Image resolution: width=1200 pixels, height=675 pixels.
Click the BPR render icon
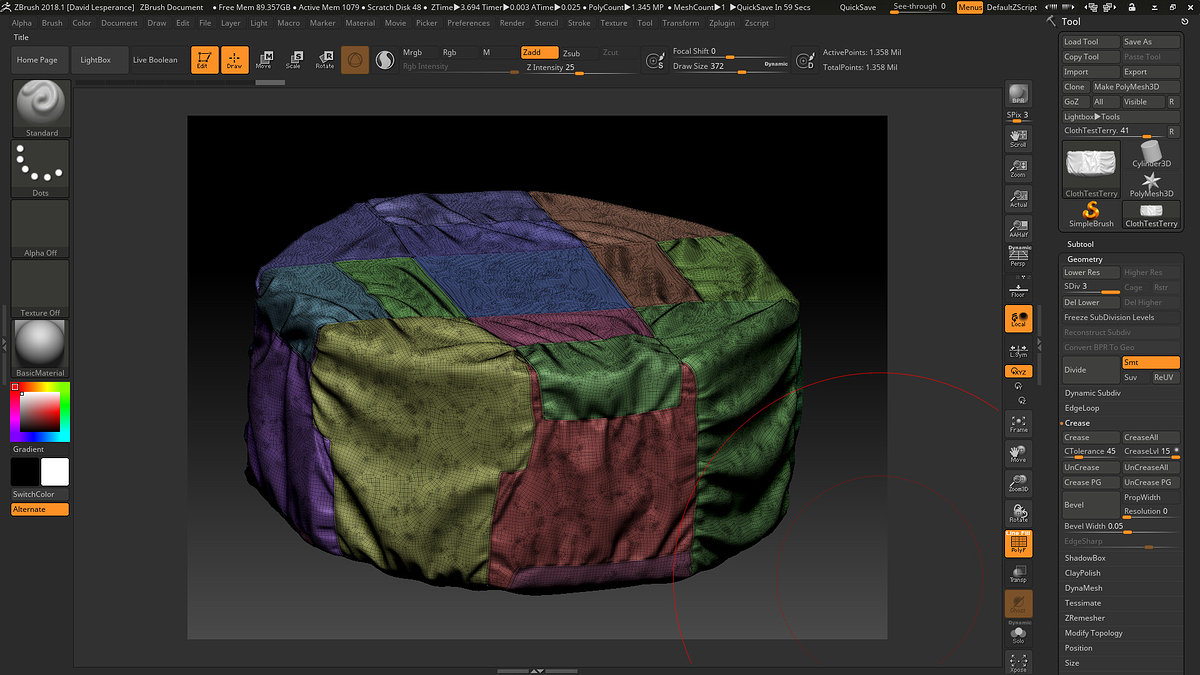click(1018, 95)
